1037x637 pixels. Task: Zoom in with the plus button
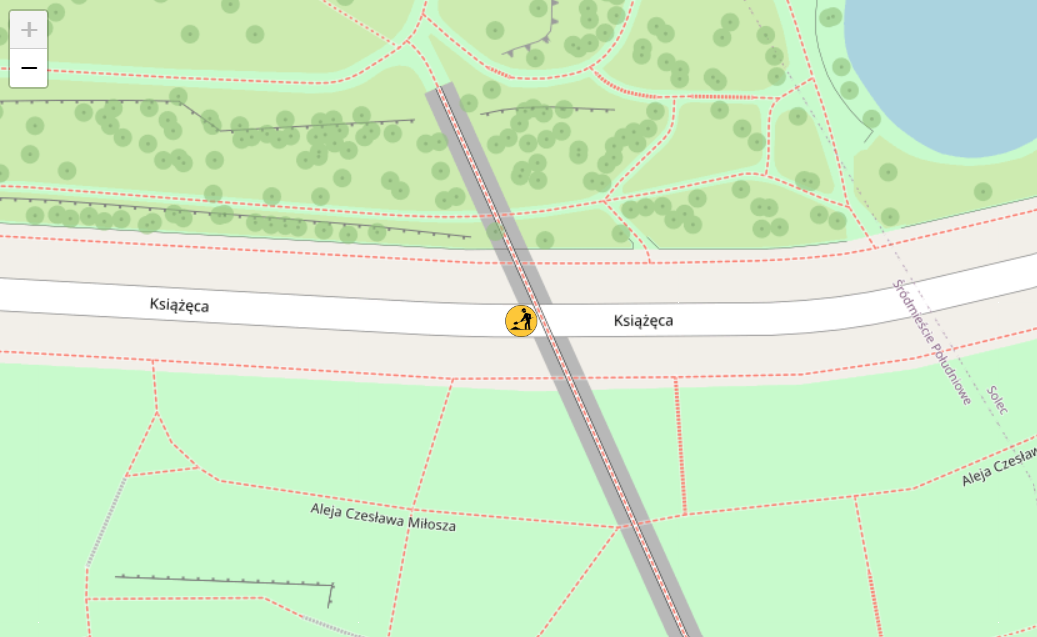[x=28, y=30]
